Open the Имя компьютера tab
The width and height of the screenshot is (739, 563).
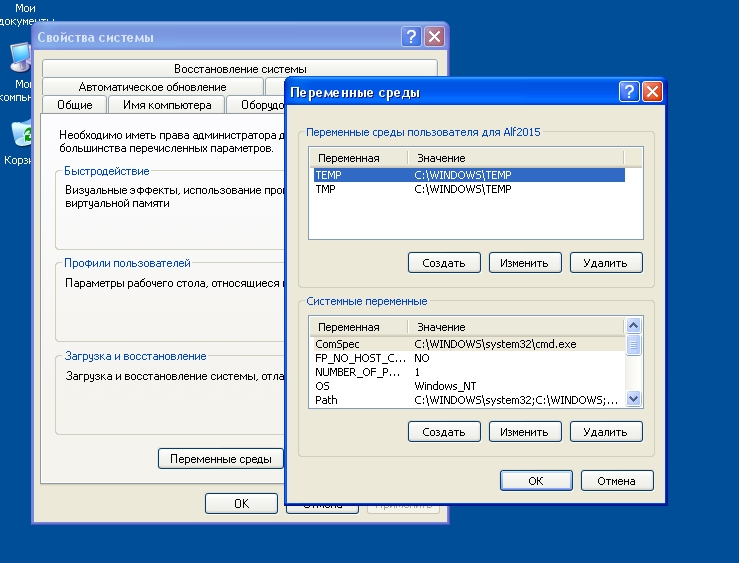click(x=167, y=105)
